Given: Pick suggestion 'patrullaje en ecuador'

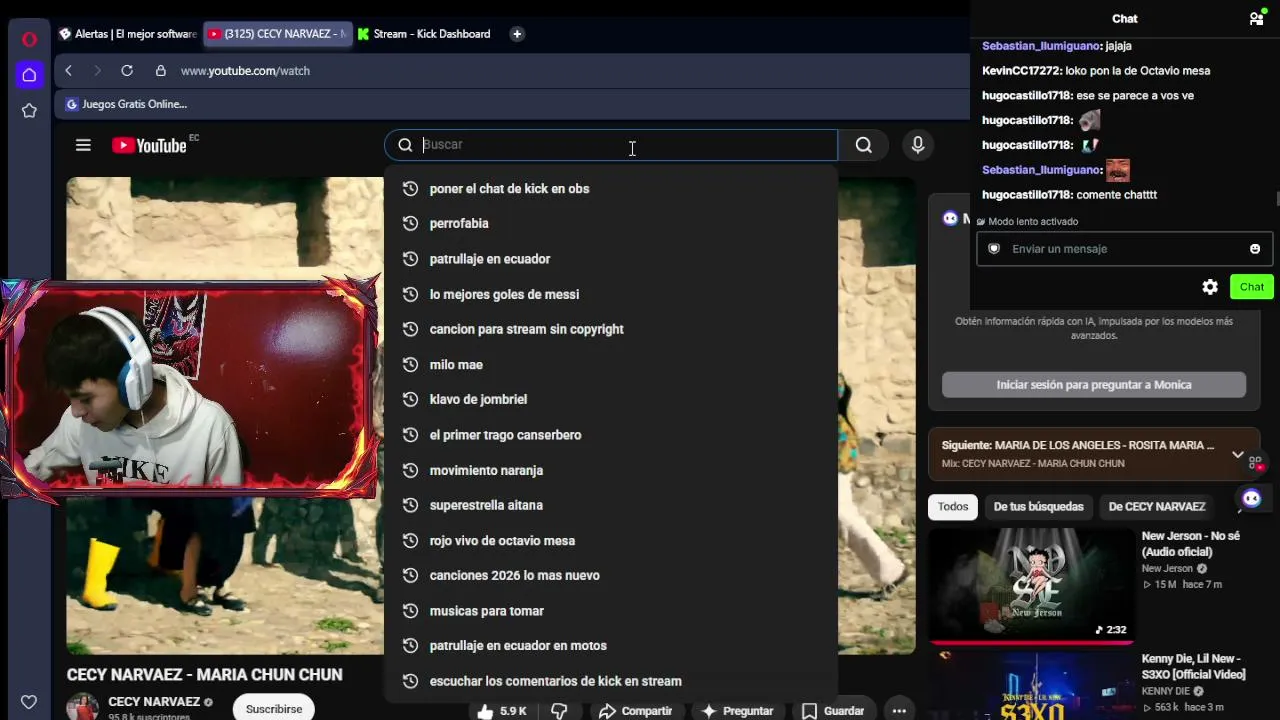Looking at the screenshot, I should (611, 259).
